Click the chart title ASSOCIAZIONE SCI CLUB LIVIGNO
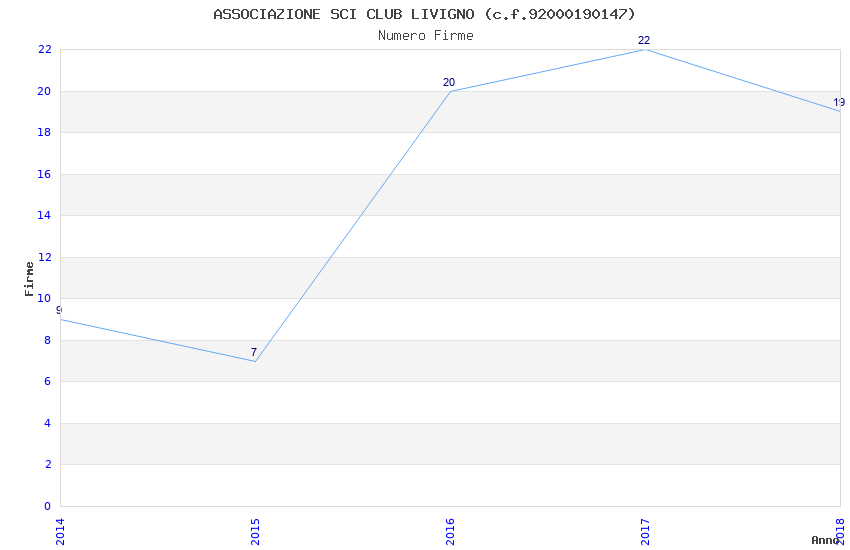Screen dimensions: 850x550 pyautogui.click(x=424, y=14)
